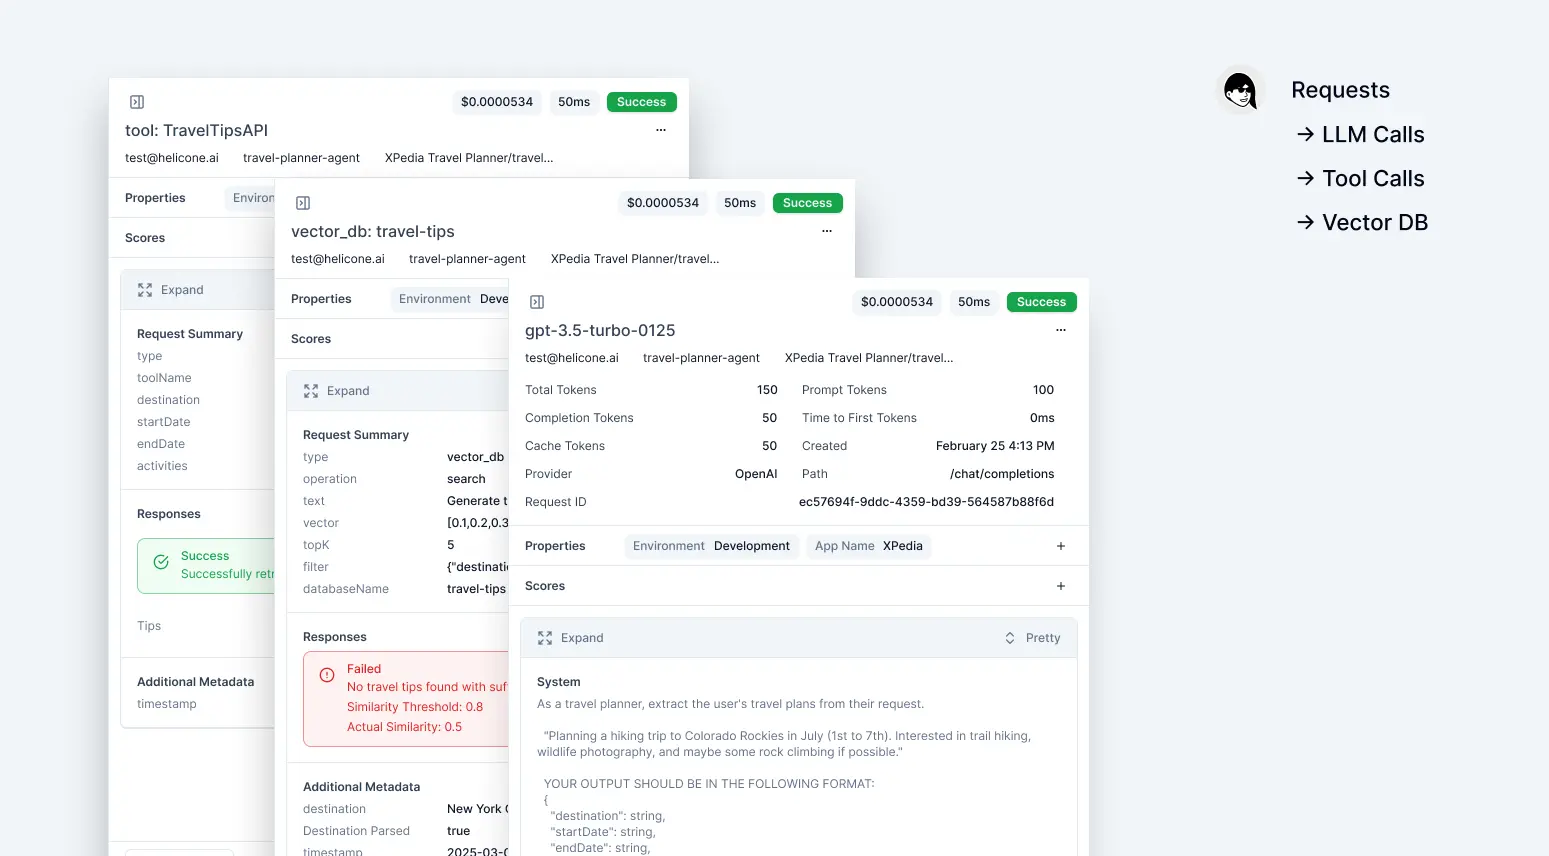The width and height of the screenshot is (1549, 856).
Task: Click App Name XPedia property tag
Action: click(x=868, y=546)
